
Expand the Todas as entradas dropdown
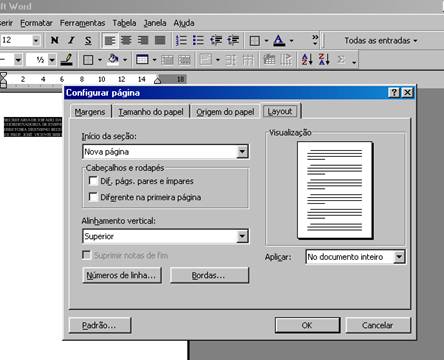(381, 41)
